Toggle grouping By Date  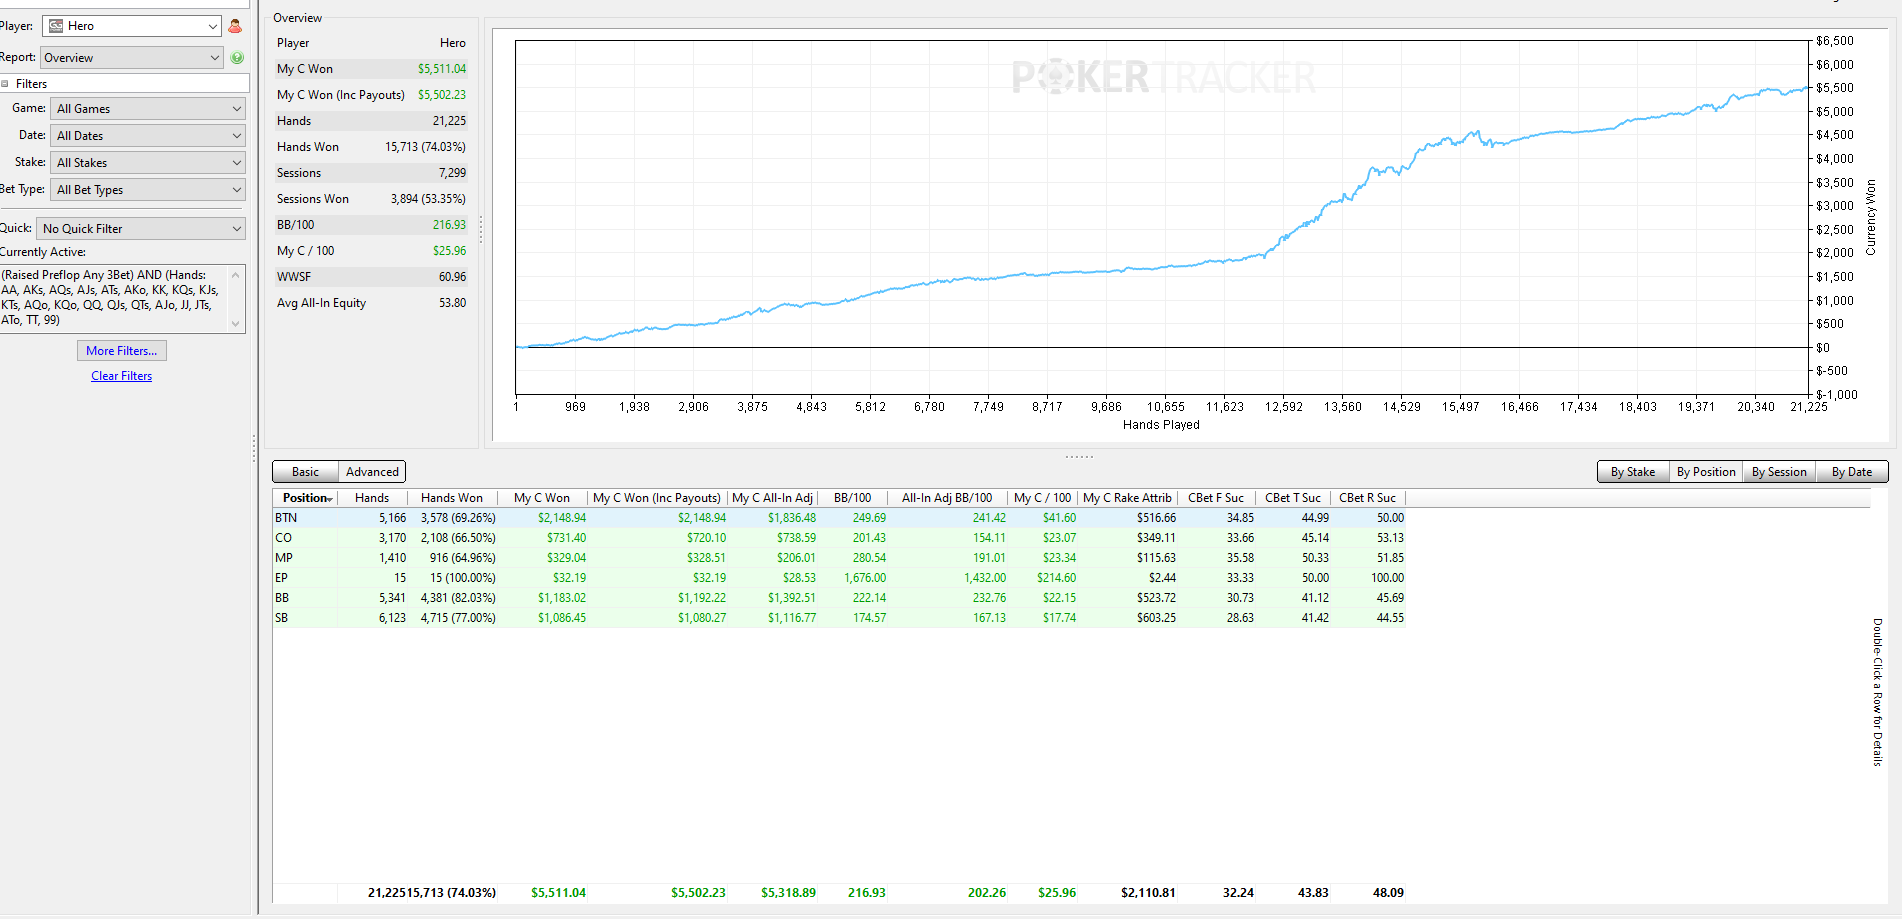click(1851, 472)
